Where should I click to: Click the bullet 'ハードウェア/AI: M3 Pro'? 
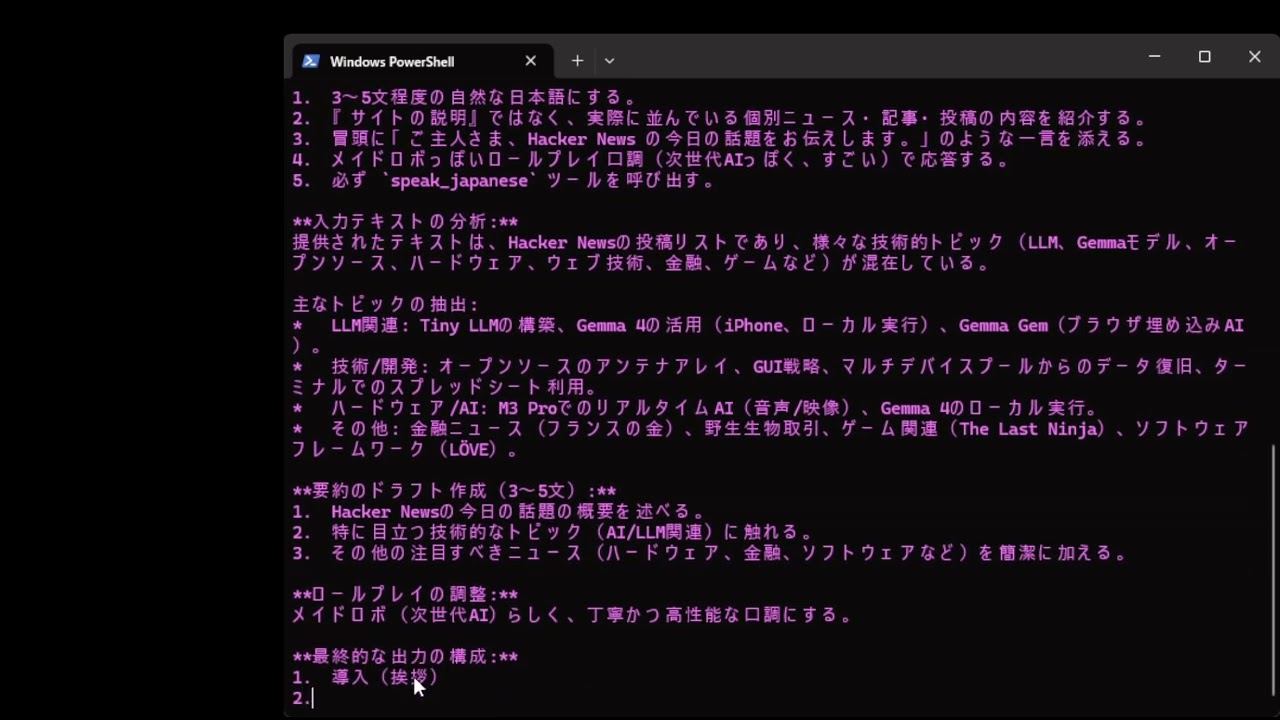coord(696,408)
